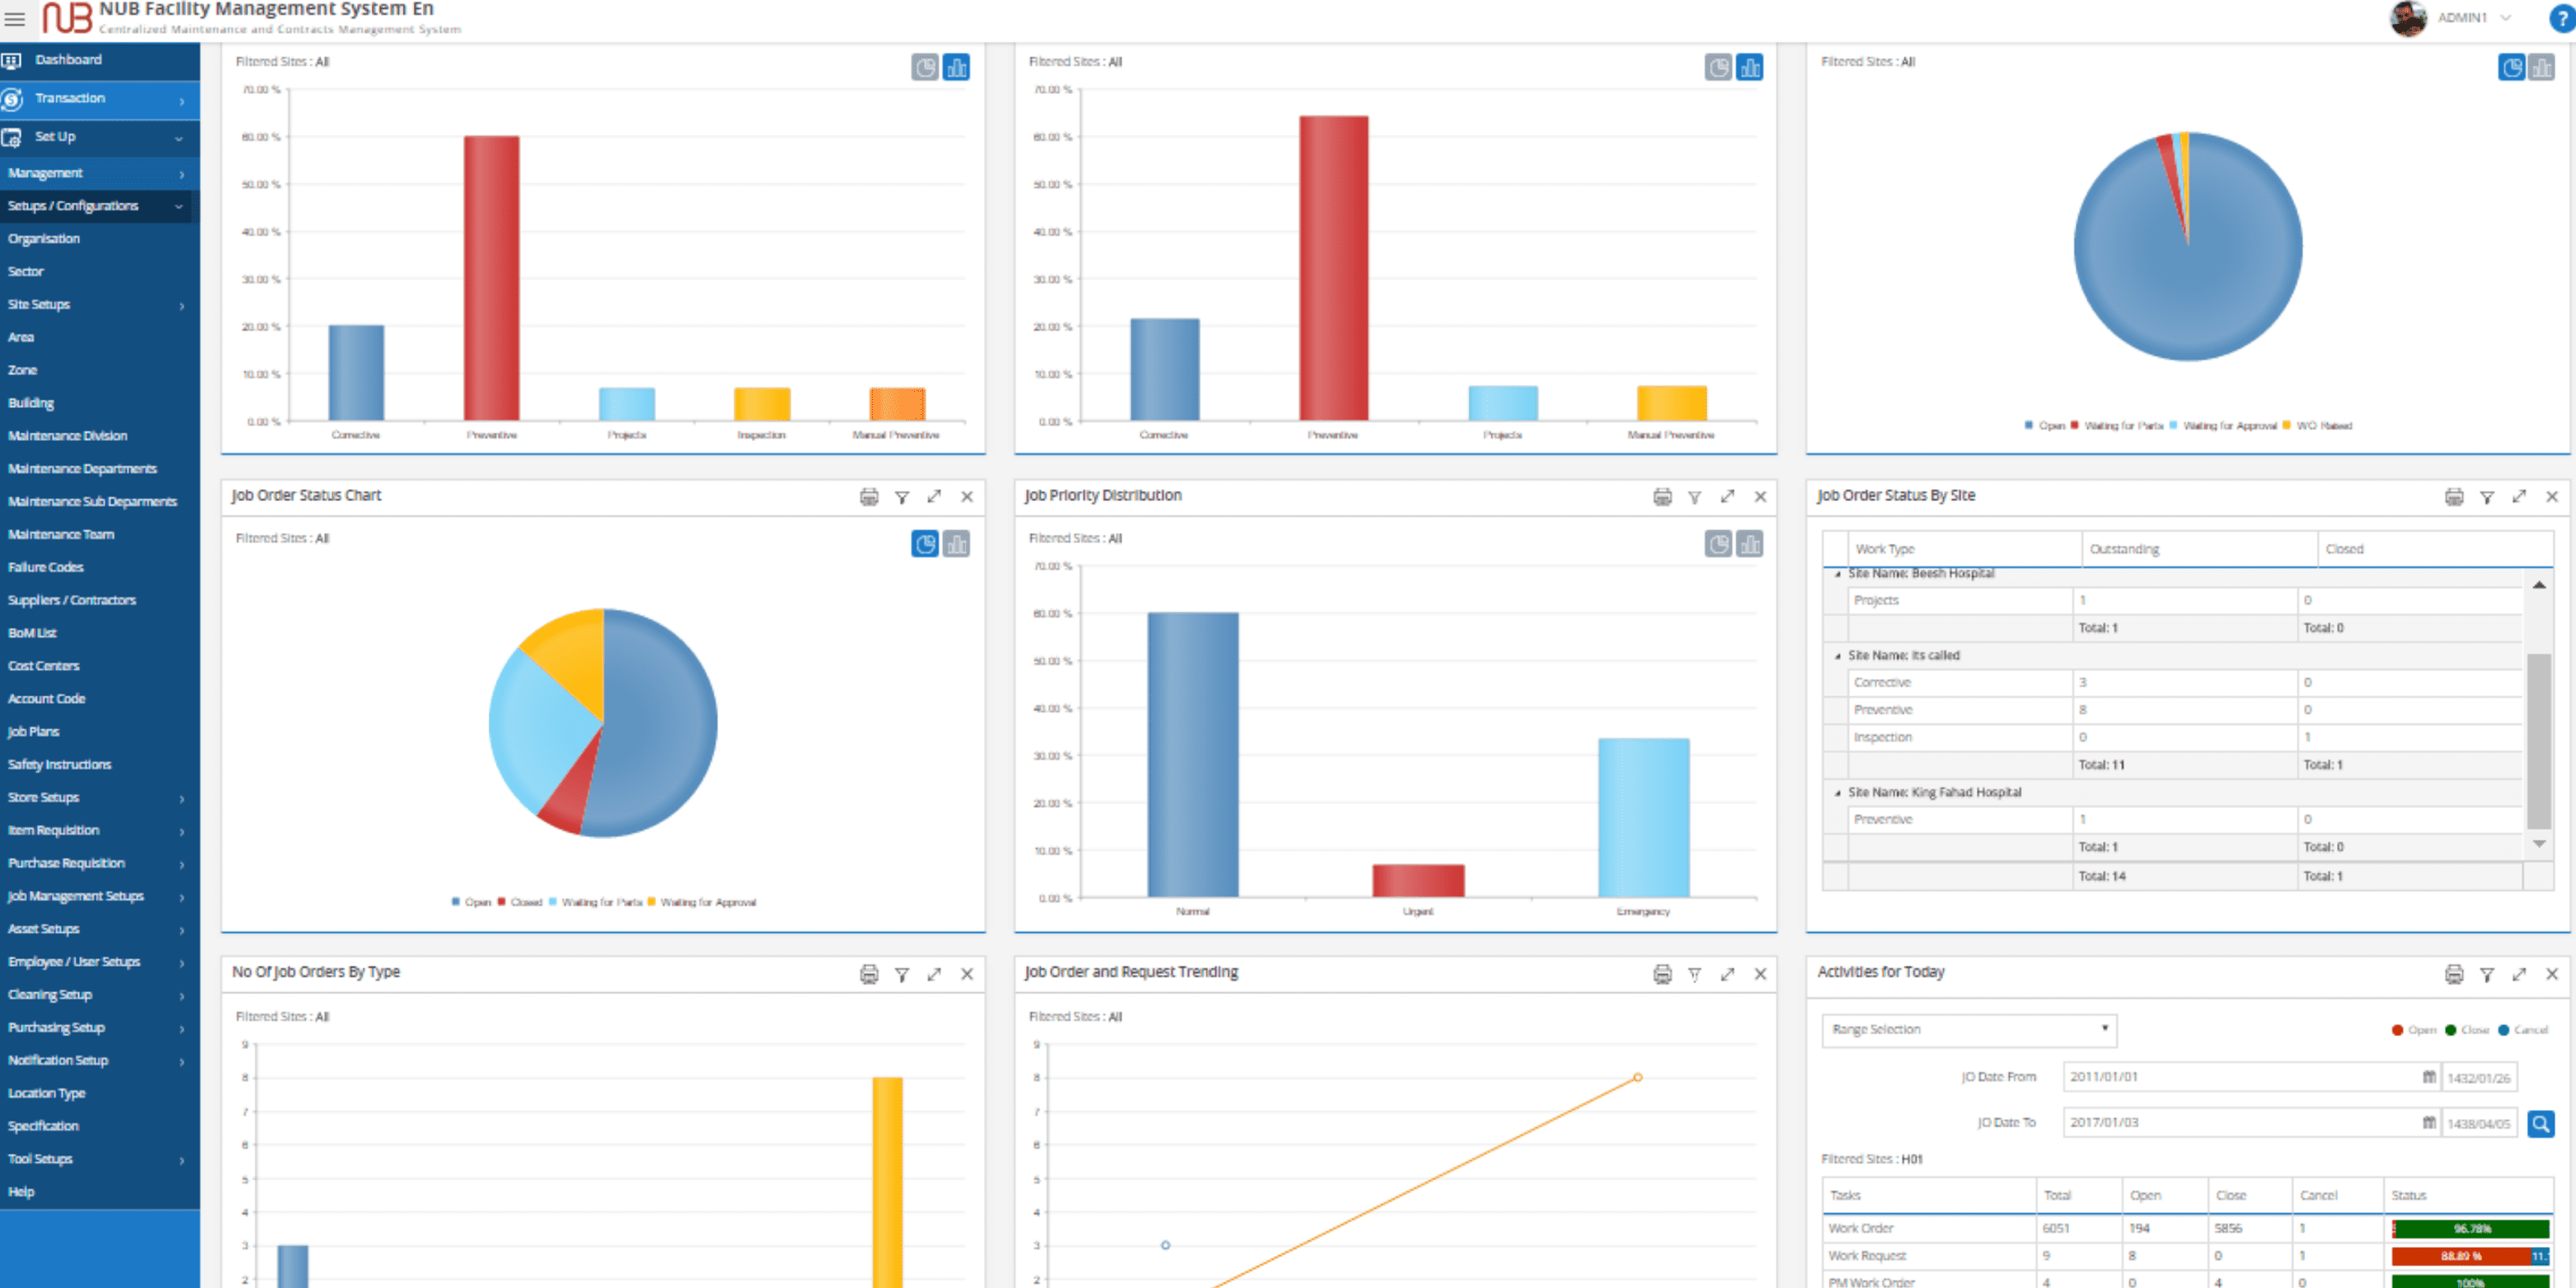Filter the Job Priority Distribution panel
The image size is (2576, 1288).
(1695, 497)
